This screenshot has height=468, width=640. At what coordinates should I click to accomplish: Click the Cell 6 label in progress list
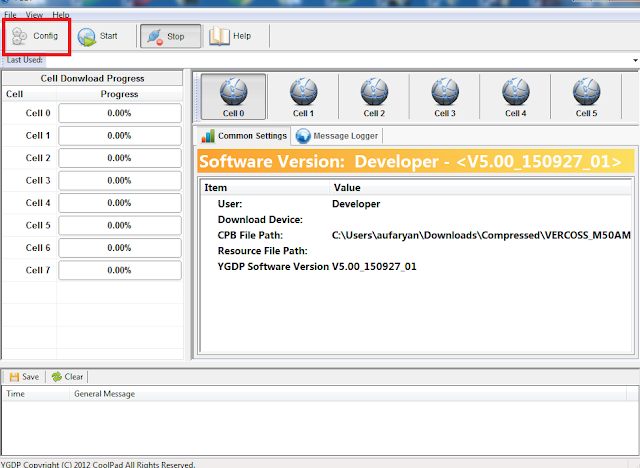38,248
